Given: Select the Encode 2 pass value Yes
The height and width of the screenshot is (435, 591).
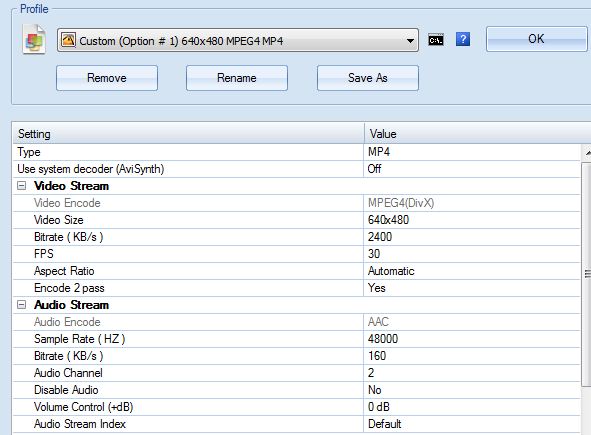Looking at the screenshot, I should [377, 288].
